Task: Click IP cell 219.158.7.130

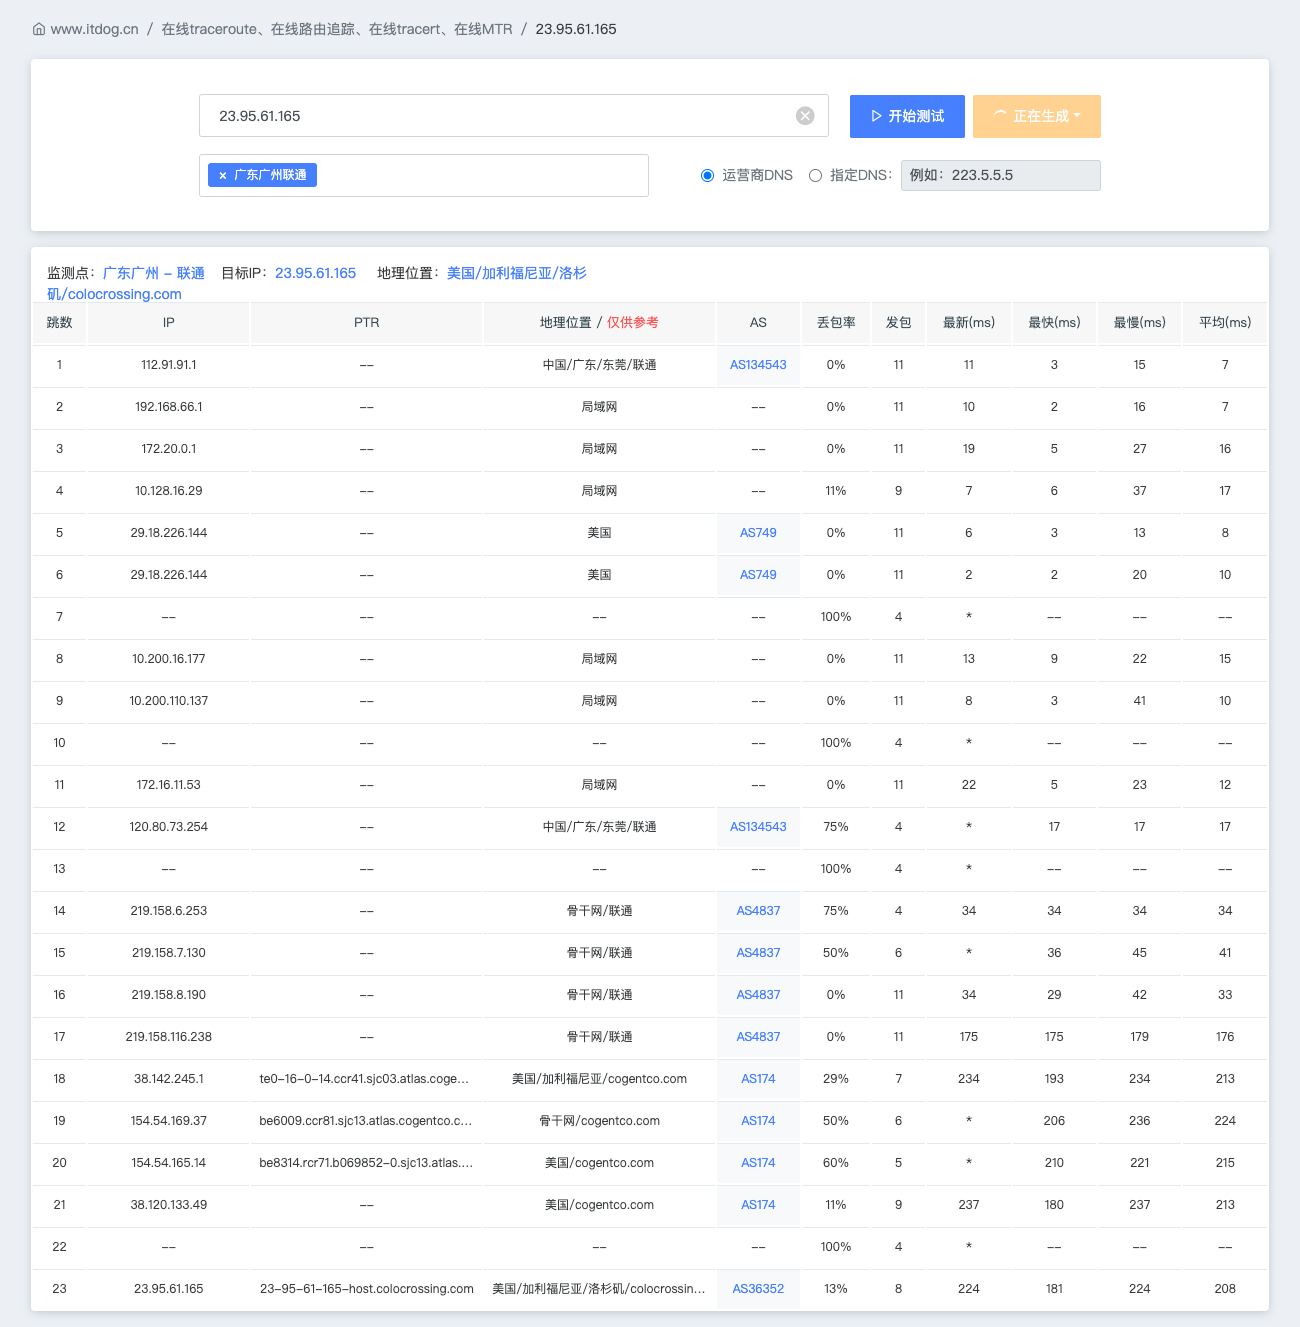Action: pos(169,953)
